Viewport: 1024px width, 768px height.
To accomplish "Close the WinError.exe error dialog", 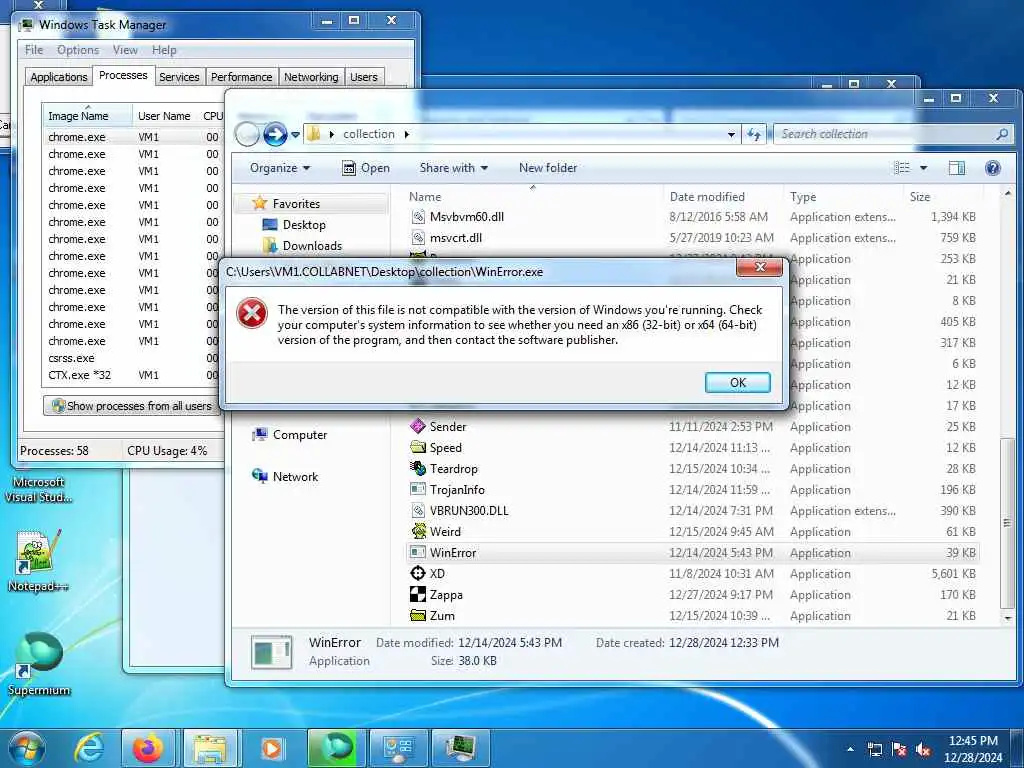I will [760, 267].
